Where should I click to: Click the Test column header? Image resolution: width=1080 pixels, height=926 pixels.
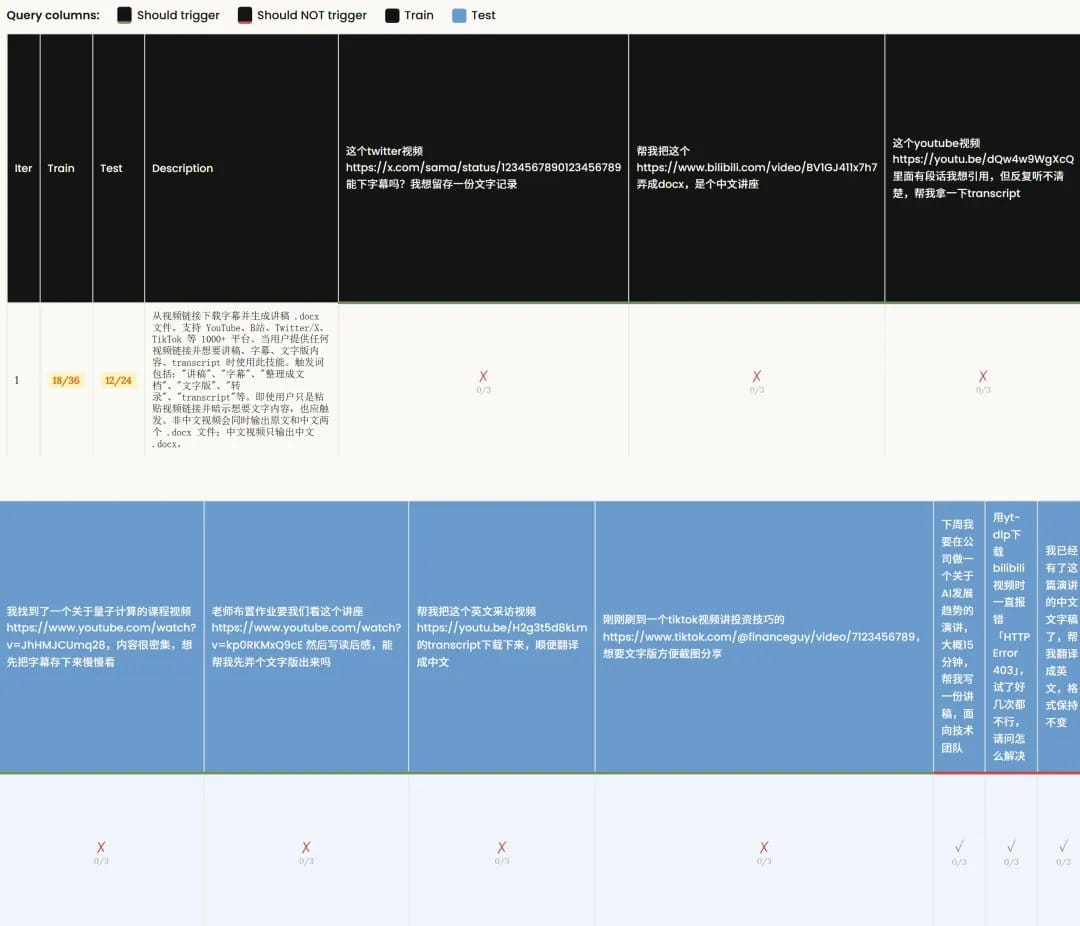(118, 168)
